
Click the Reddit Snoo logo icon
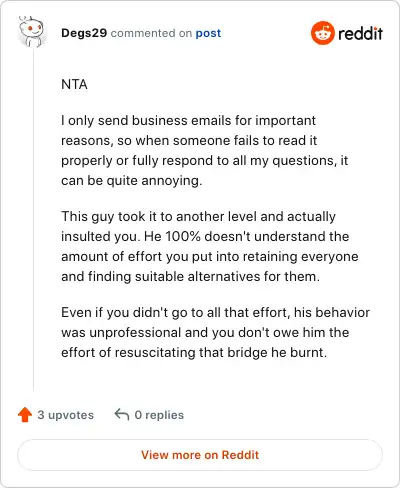(322, 33)
